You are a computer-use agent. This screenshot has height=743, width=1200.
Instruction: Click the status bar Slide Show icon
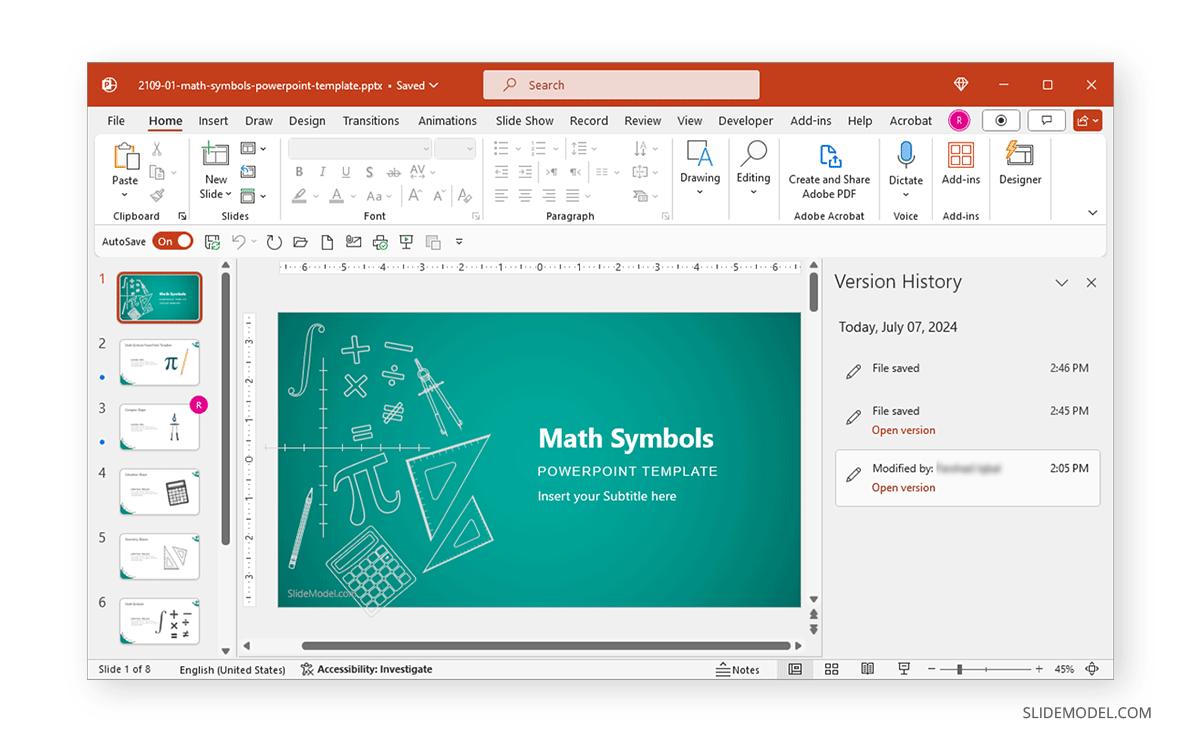pyautogui.click(x=904, y=669)
